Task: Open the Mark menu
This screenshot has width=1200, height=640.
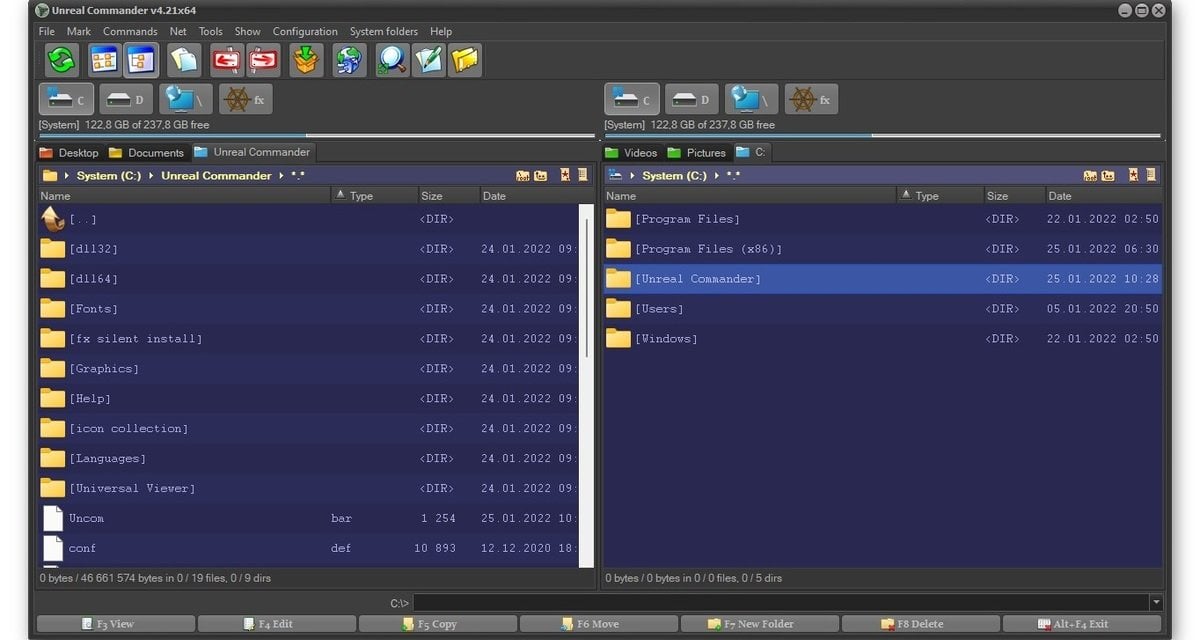Action: [x=79, y=31]
